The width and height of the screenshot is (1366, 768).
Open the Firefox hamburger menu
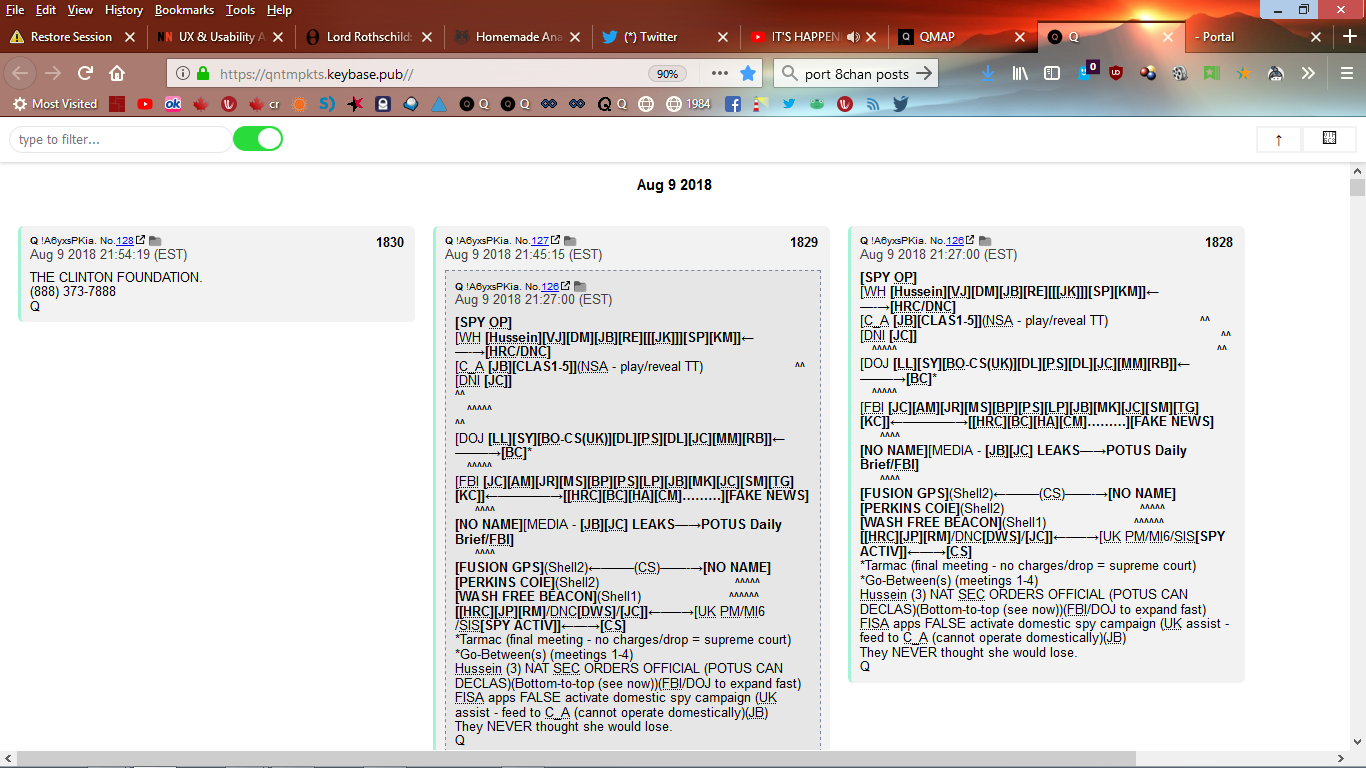[1346, 73]
